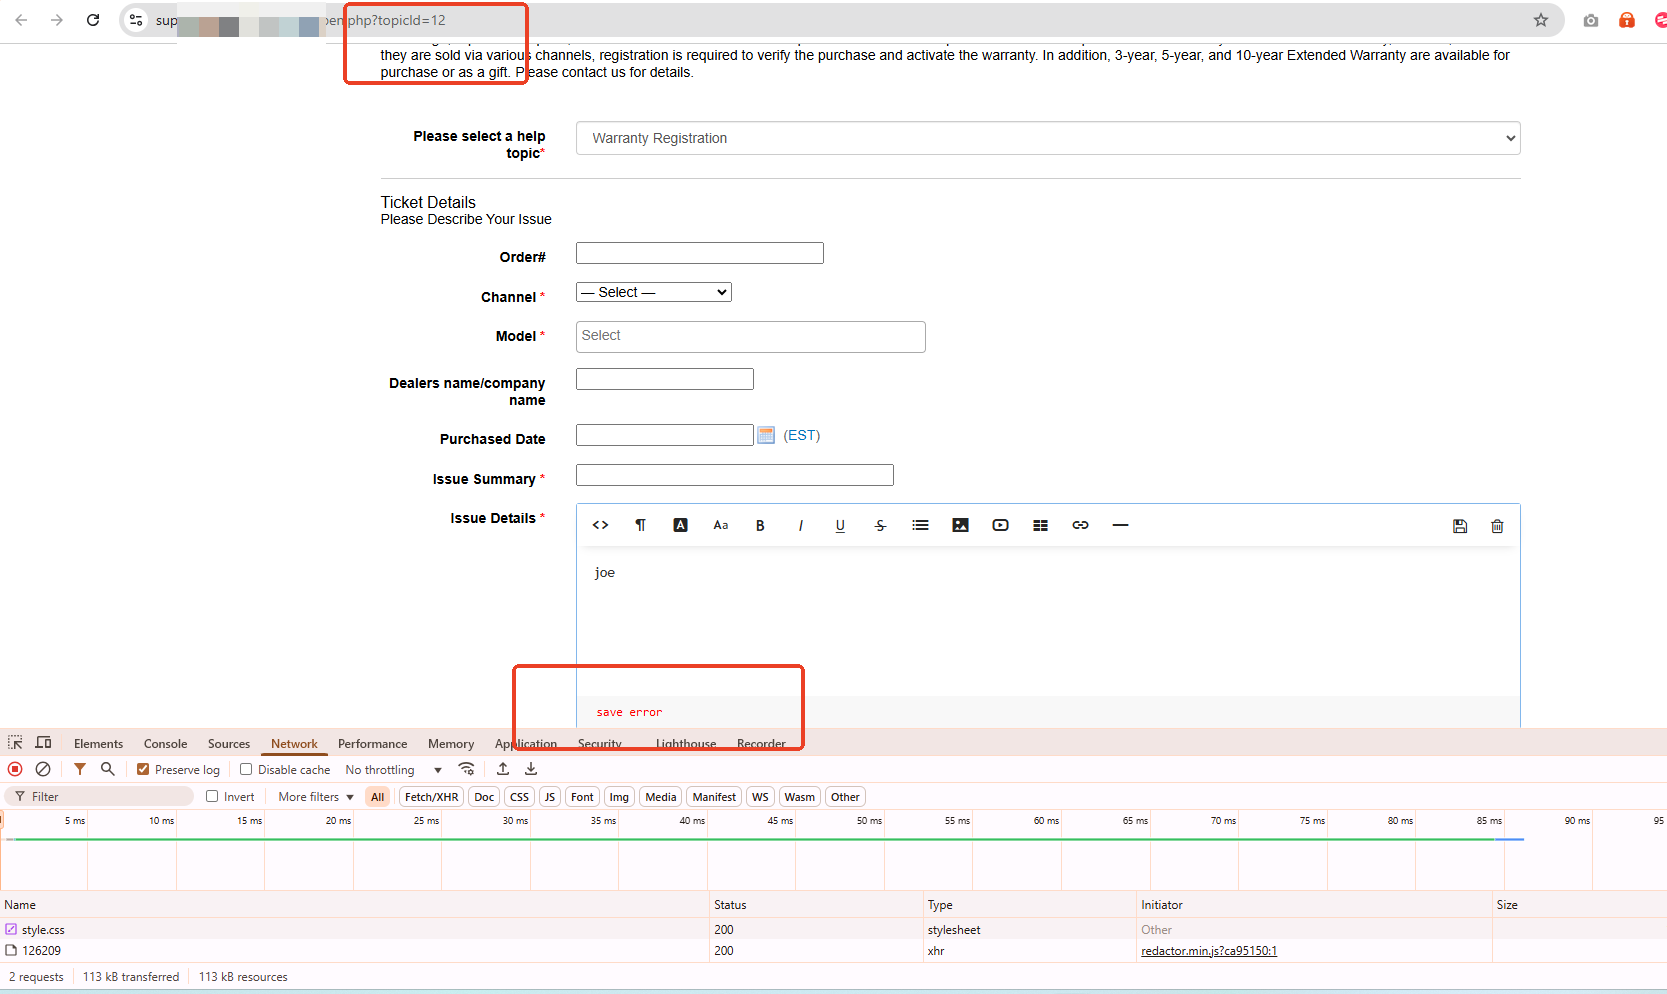Clear the network log in DevTools
This screenshot has height=994, width=1667.
(x=43, y=769)
